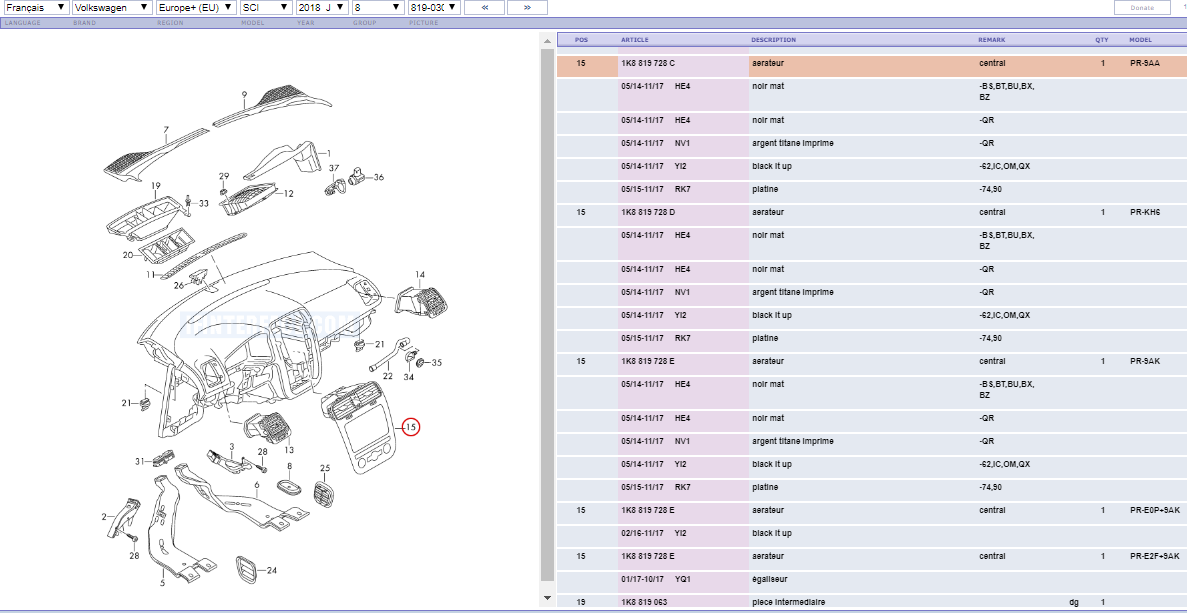
Task: Click part number 9 in diagram
Action: pos(244,94)
